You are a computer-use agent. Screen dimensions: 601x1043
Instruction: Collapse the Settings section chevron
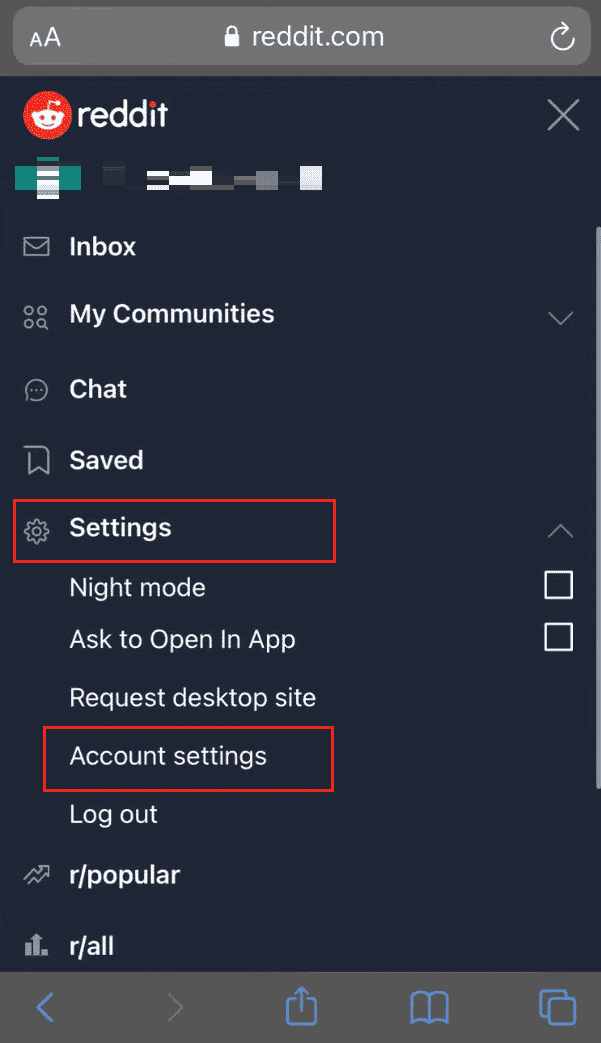click(x=560, y=530)
